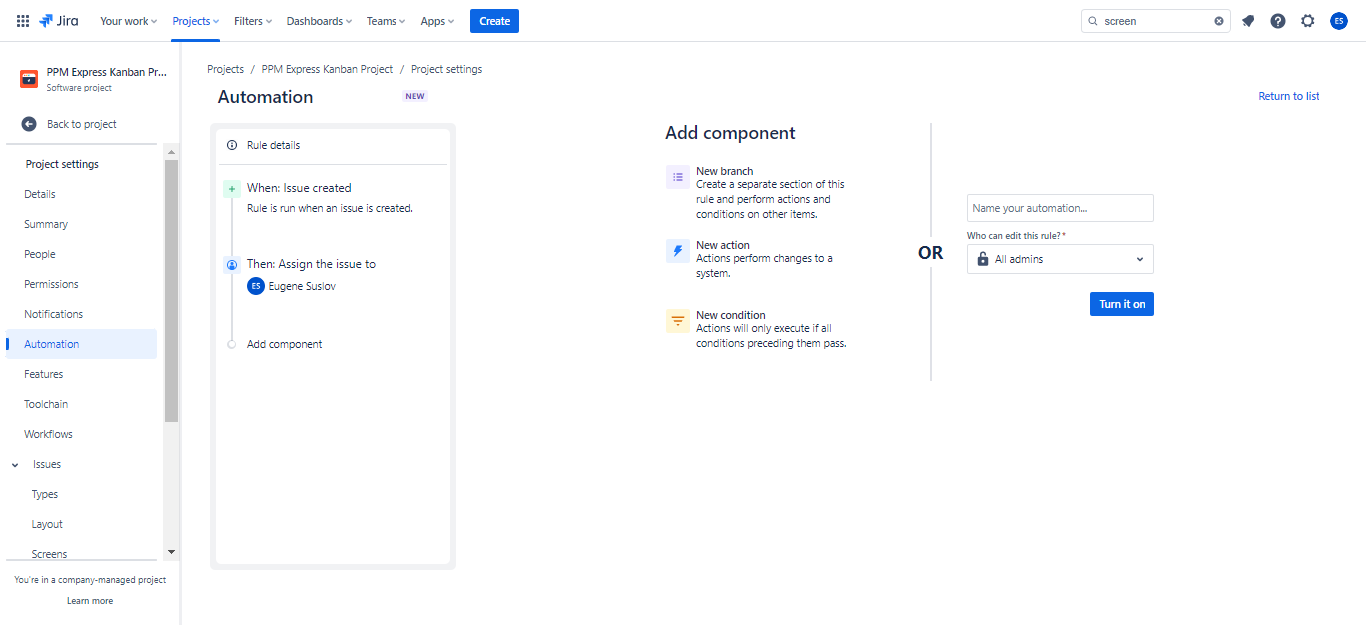Open the Who can edit this rule dropdown
Viewport: 1366px width, 625px height.
coord(1060,259)
